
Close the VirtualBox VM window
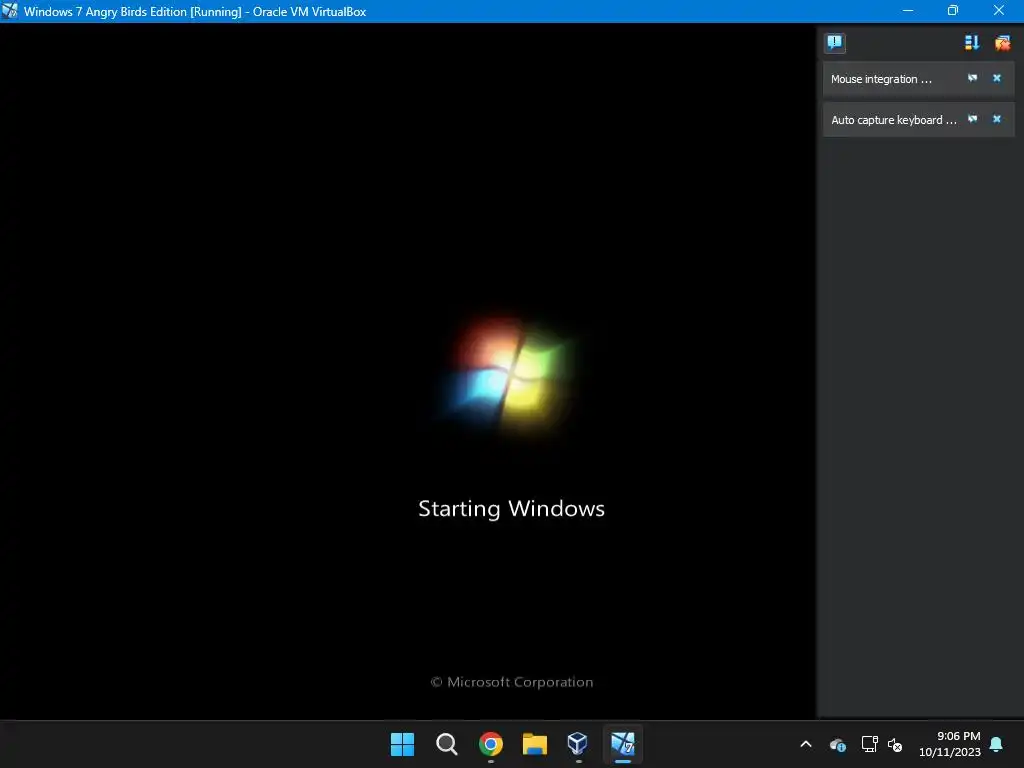click(x=999, y=10)
